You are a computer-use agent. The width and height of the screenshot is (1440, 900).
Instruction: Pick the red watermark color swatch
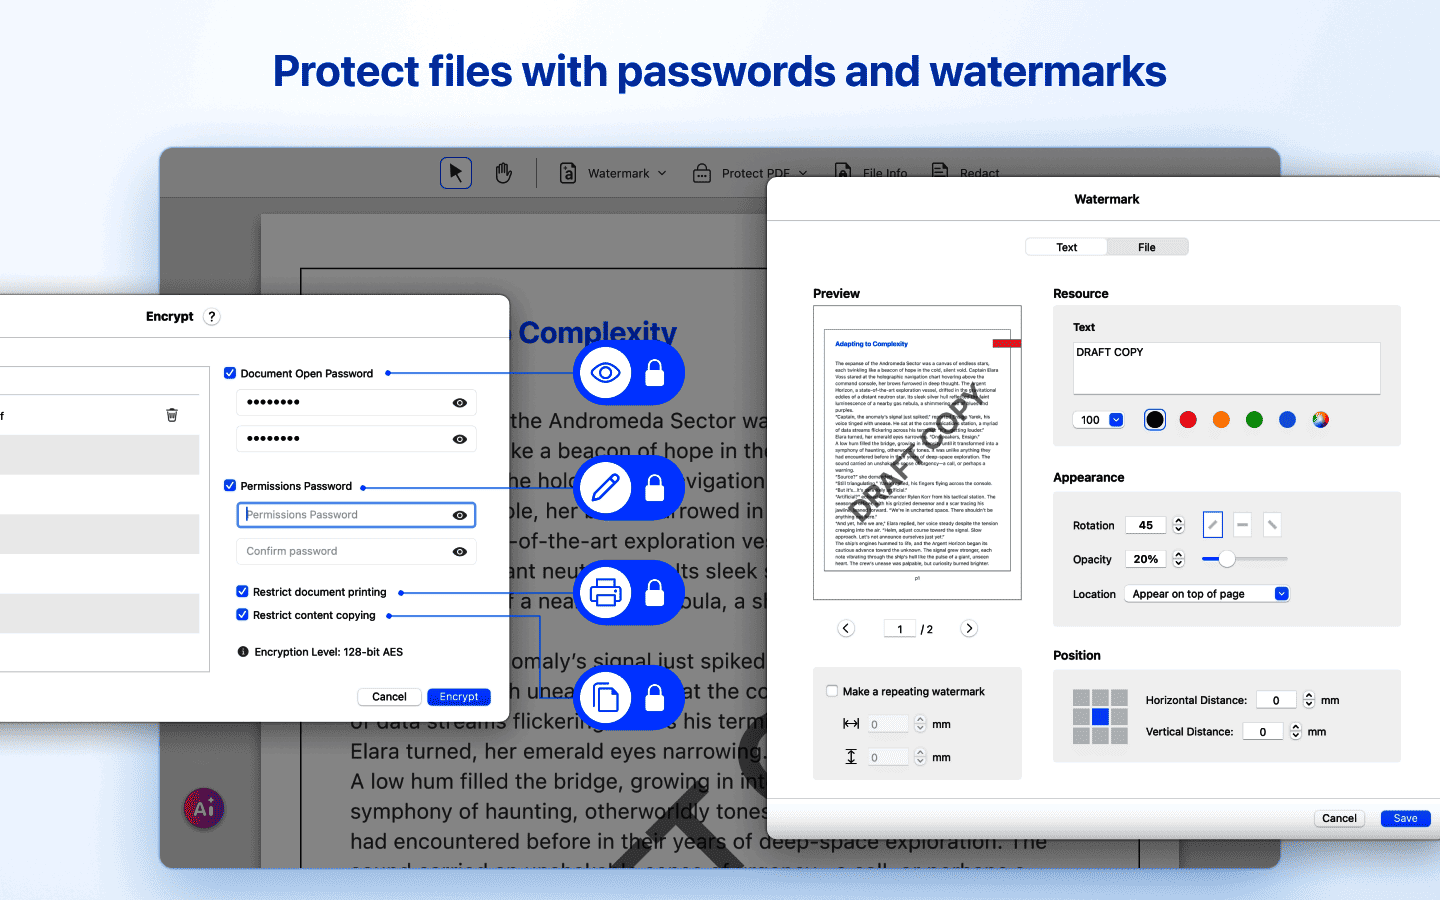[1188, 419]
